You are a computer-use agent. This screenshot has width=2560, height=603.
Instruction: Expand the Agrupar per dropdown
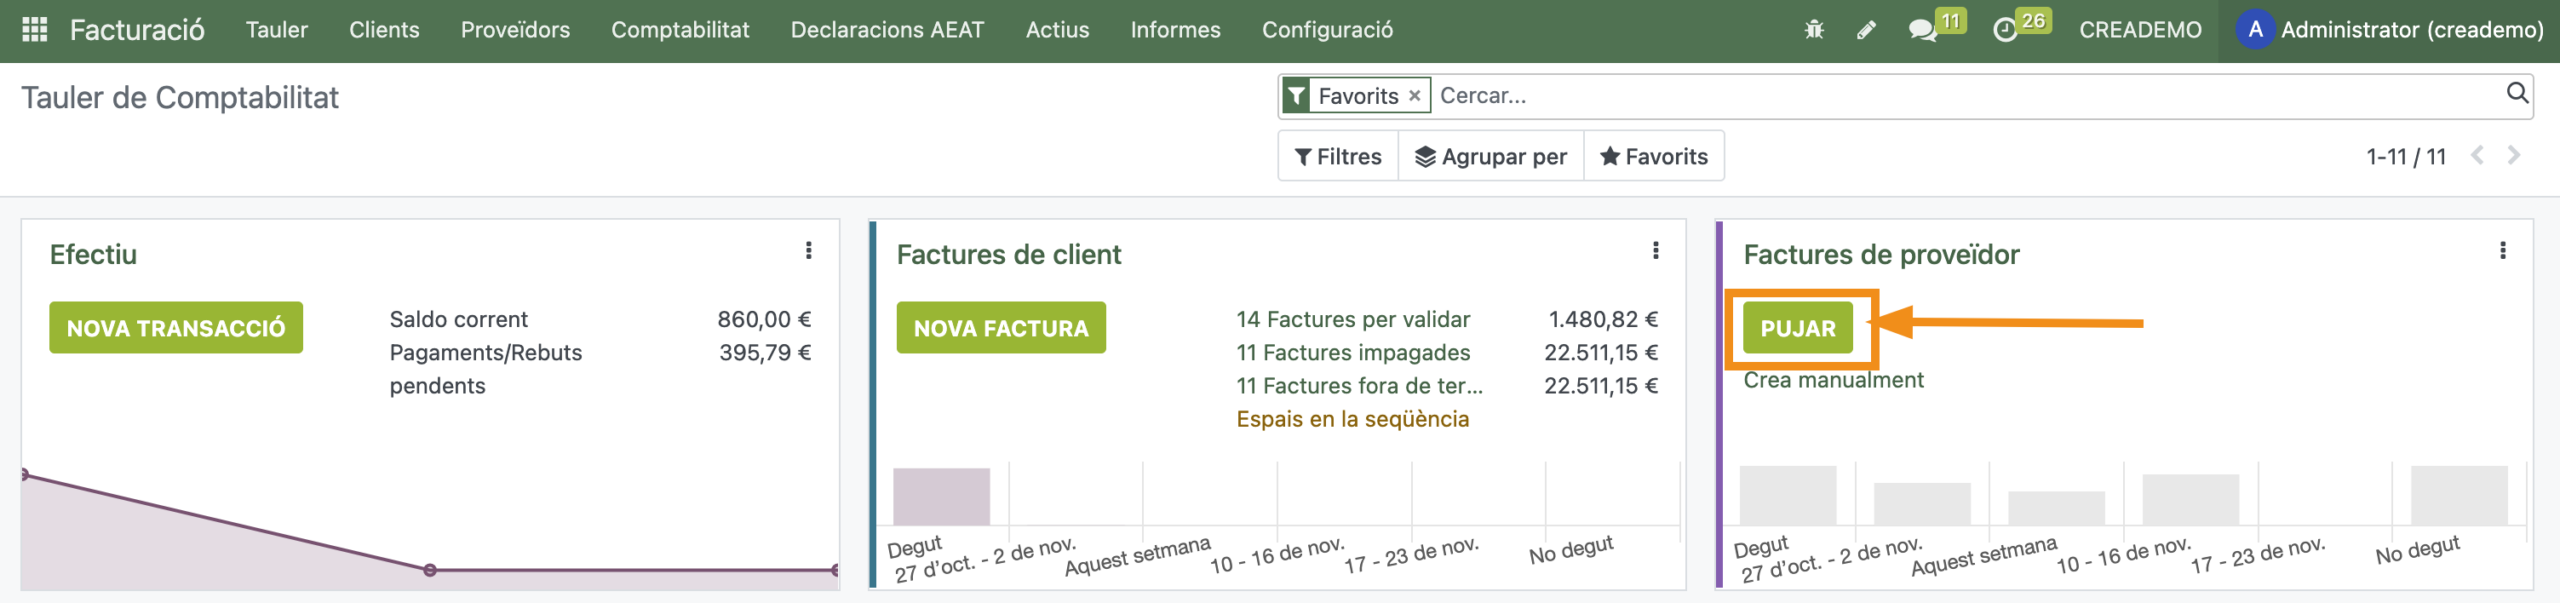1490,157
